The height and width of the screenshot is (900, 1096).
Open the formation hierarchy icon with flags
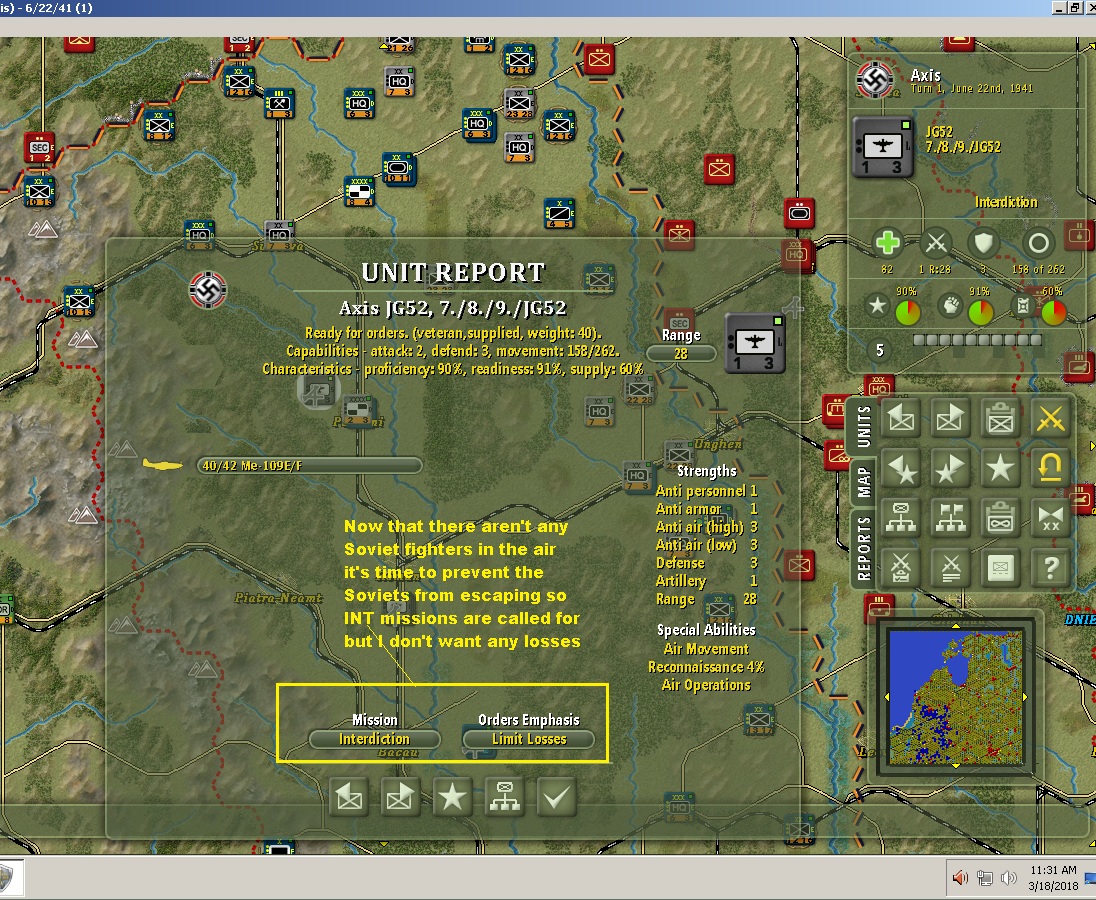pyautogui.click(x=951, y=518)
